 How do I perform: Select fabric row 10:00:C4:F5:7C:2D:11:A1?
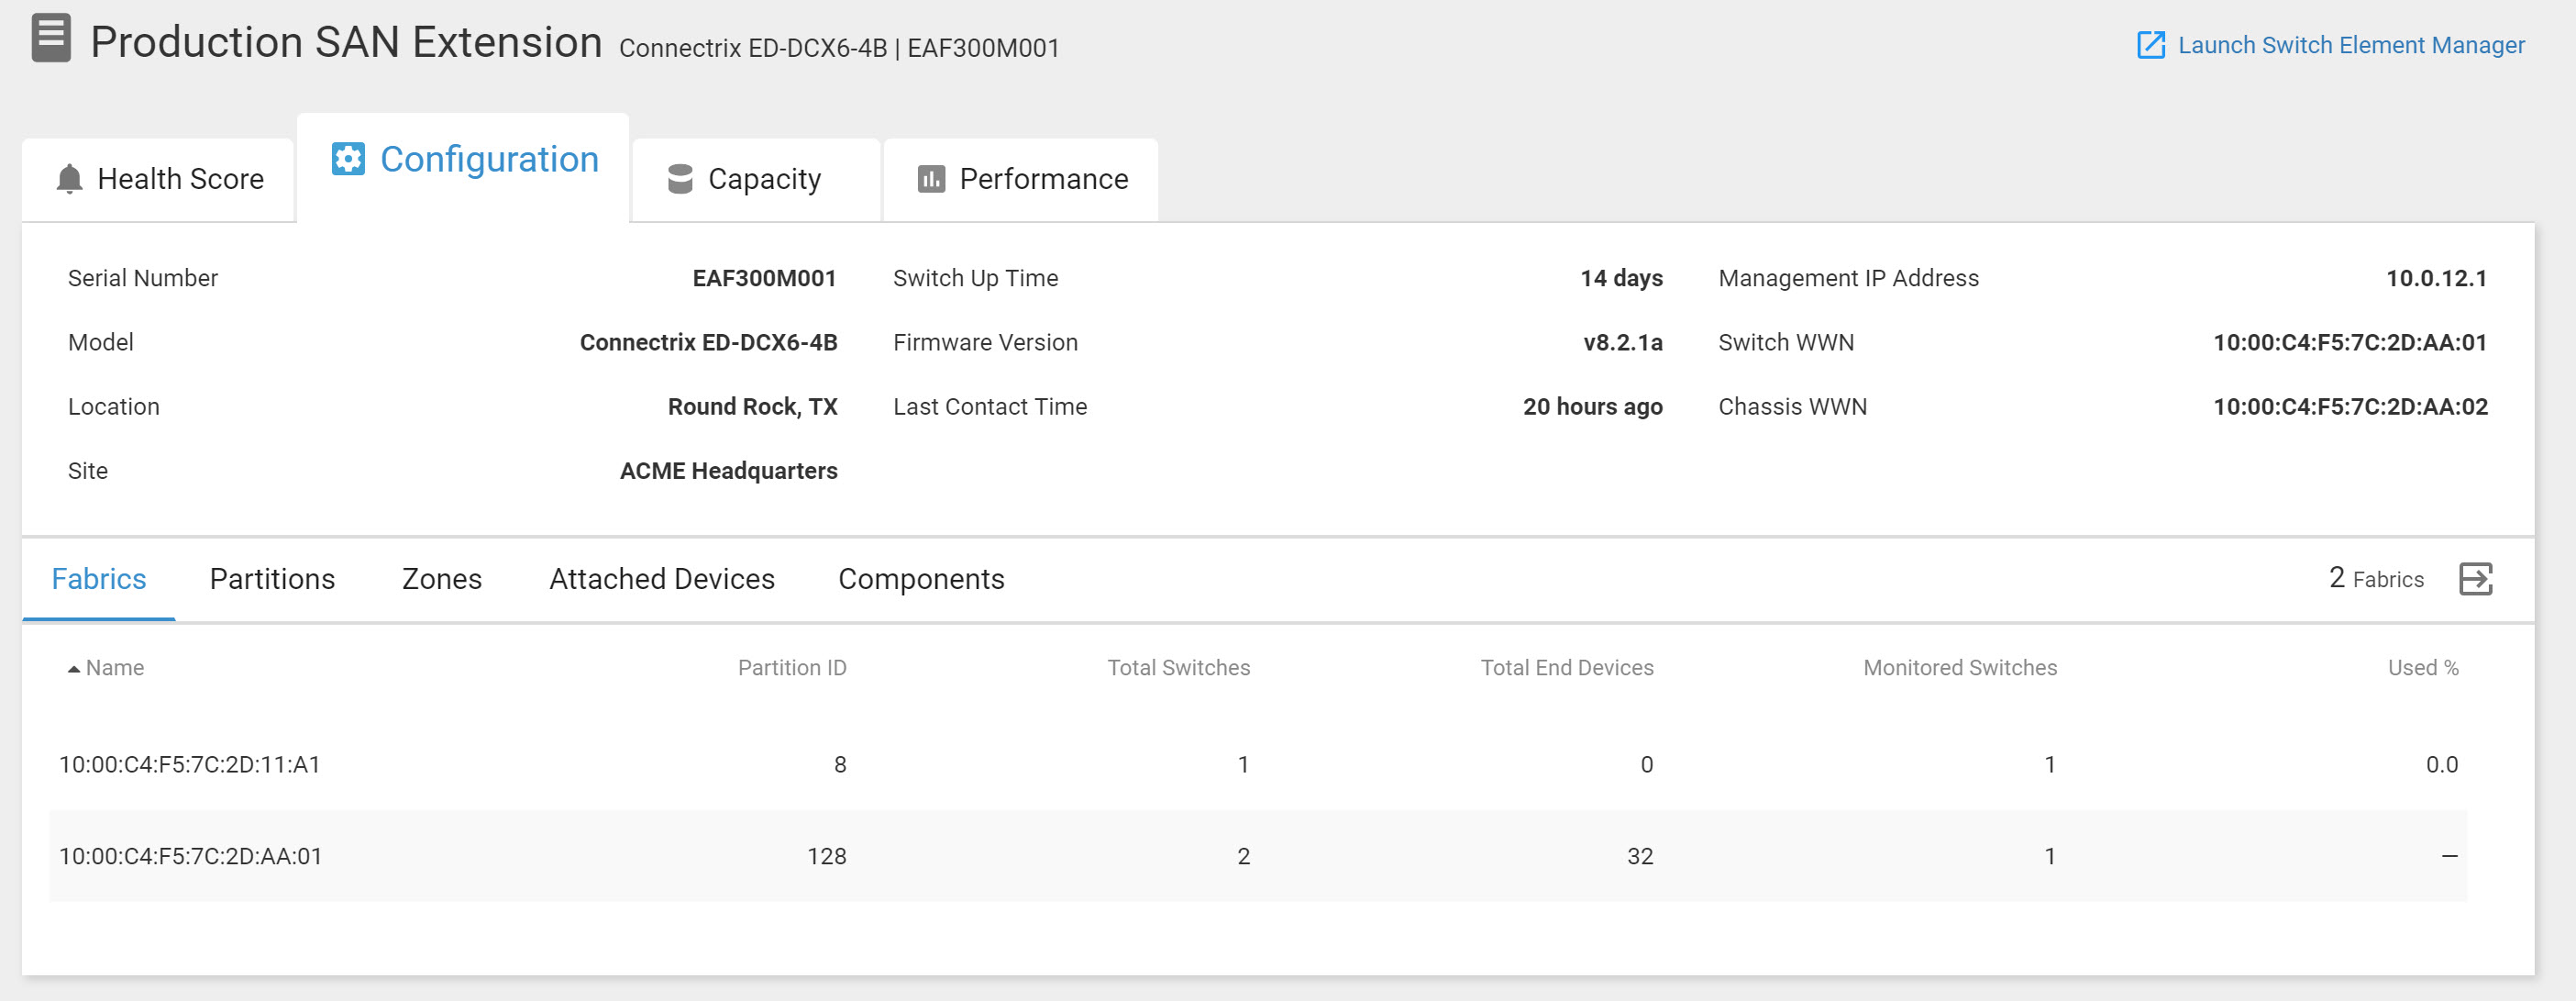[x=1258, y=765]
